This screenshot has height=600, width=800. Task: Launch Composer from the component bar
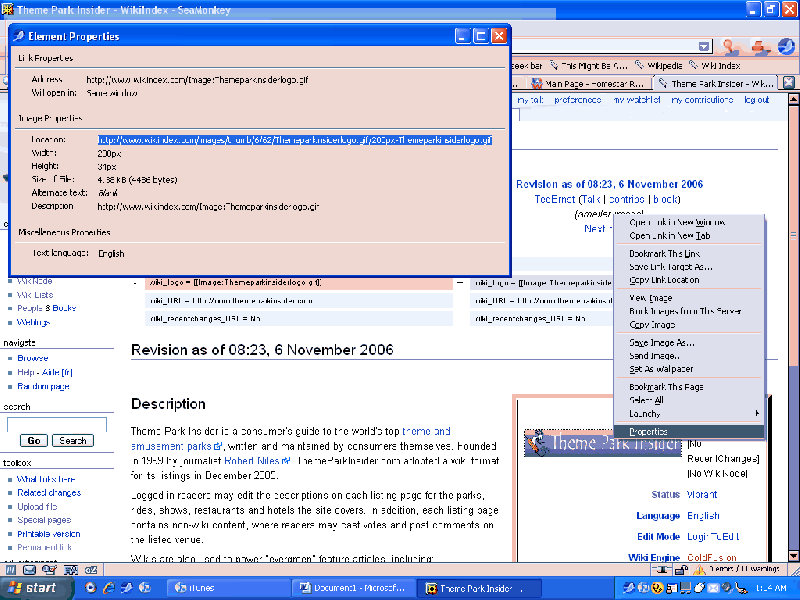click(x=48, y=570)
